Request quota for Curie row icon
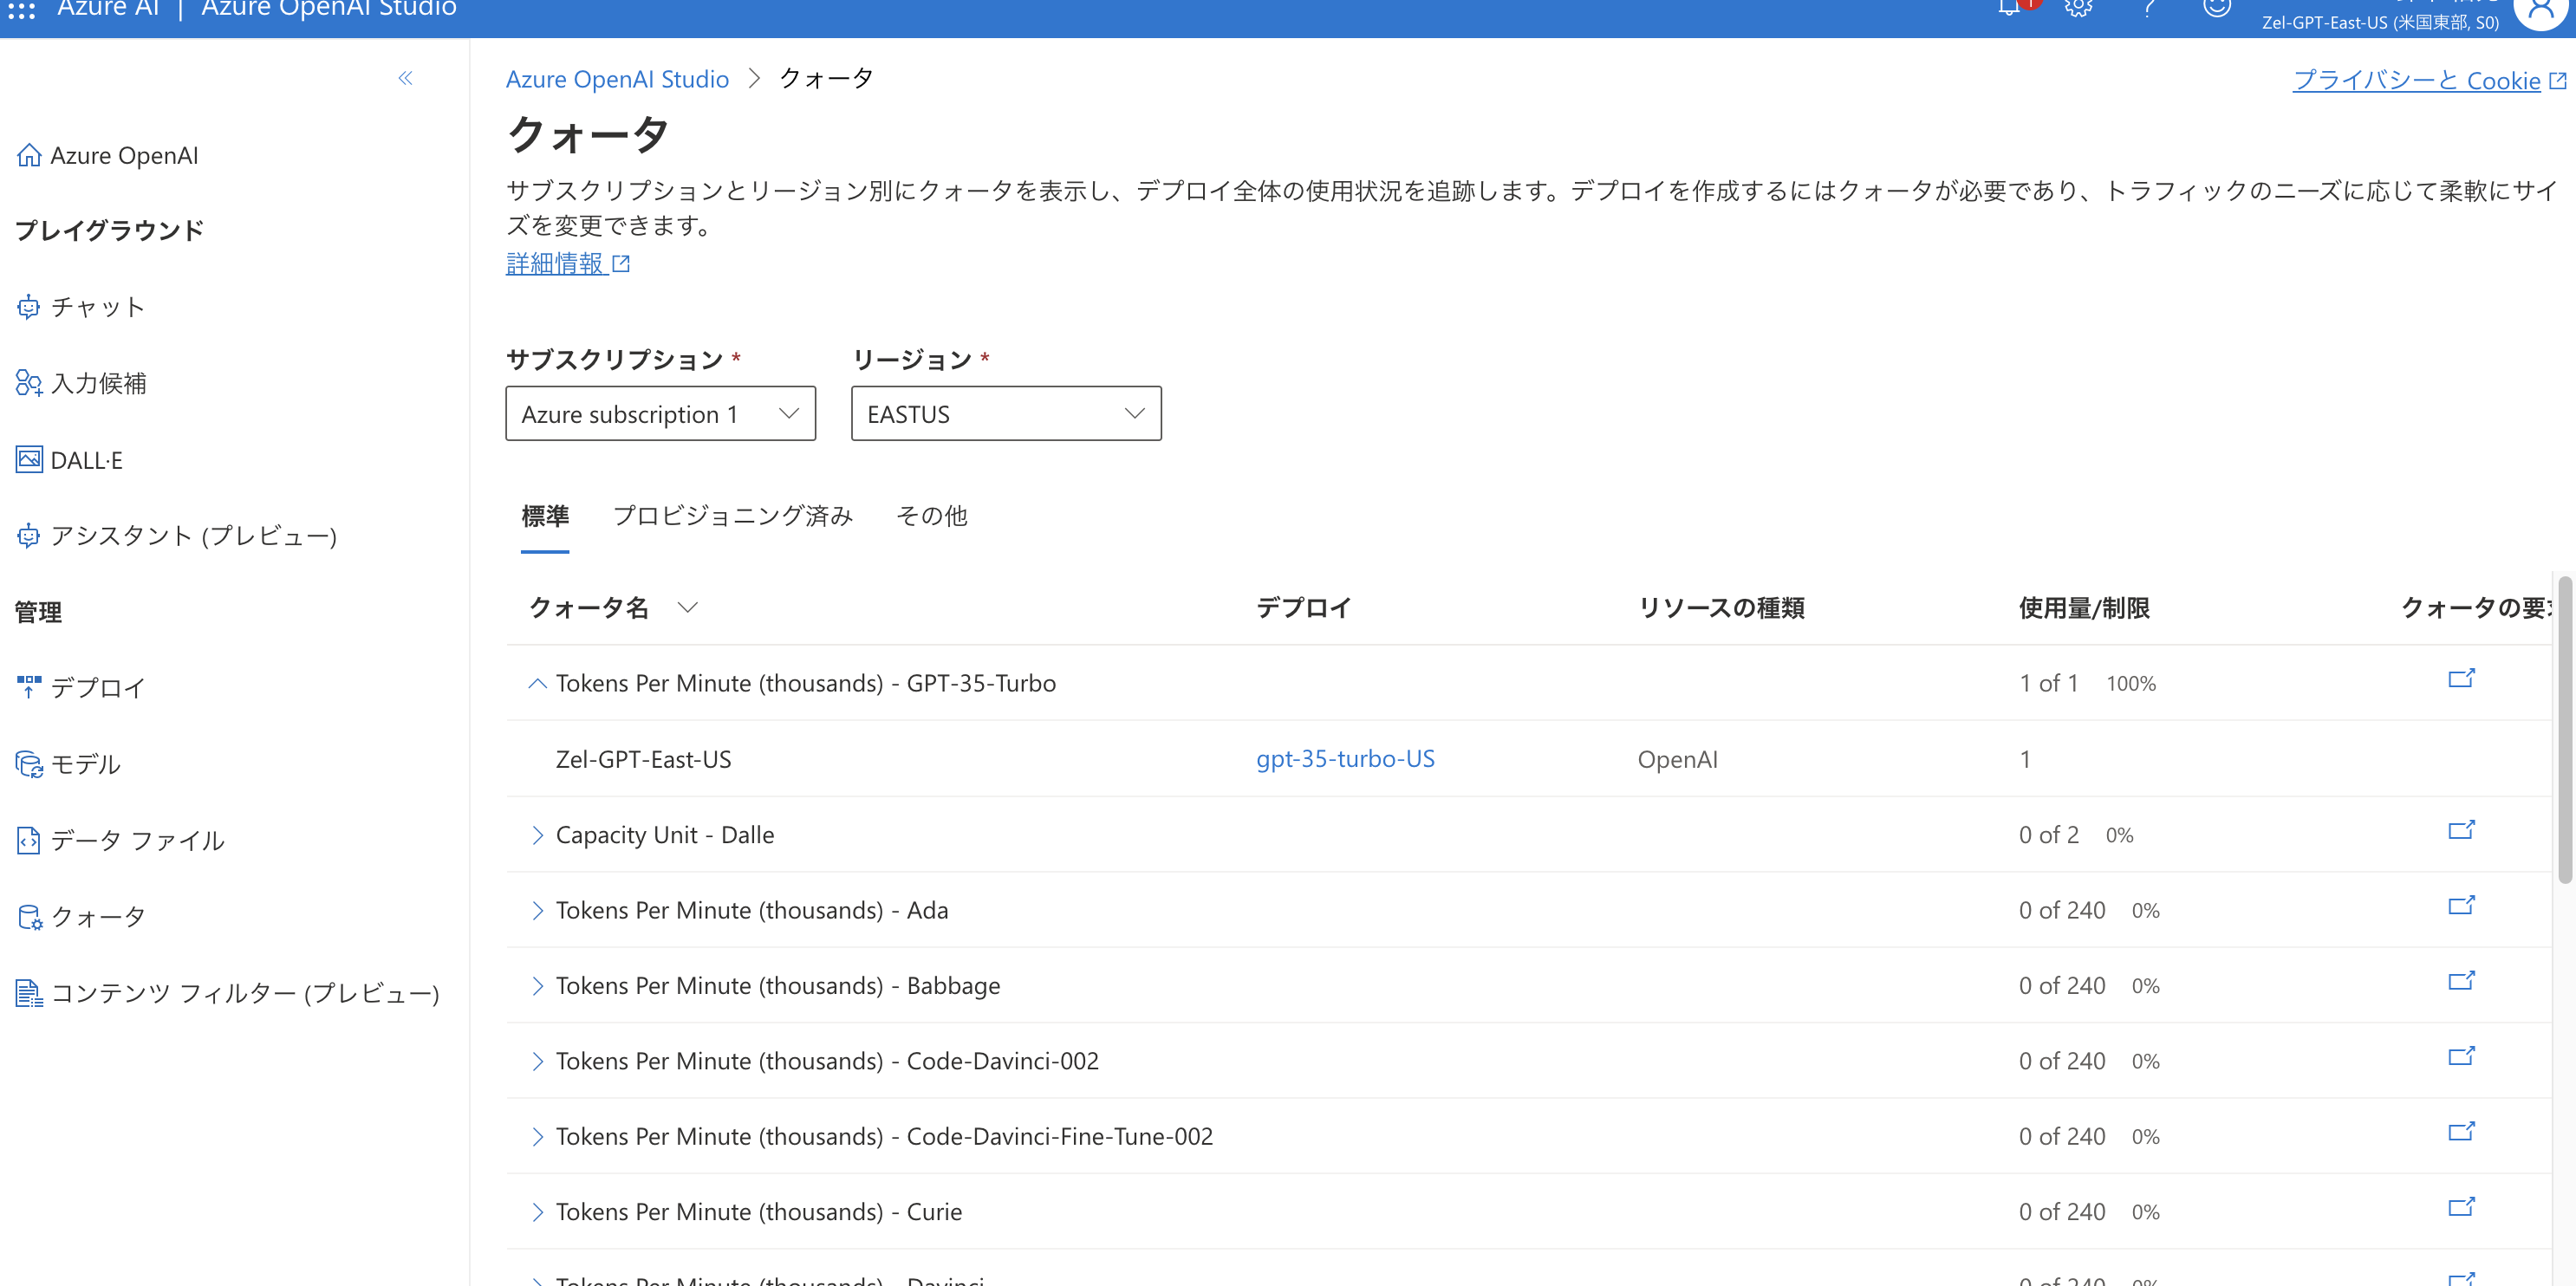 pos(2461,1207)
